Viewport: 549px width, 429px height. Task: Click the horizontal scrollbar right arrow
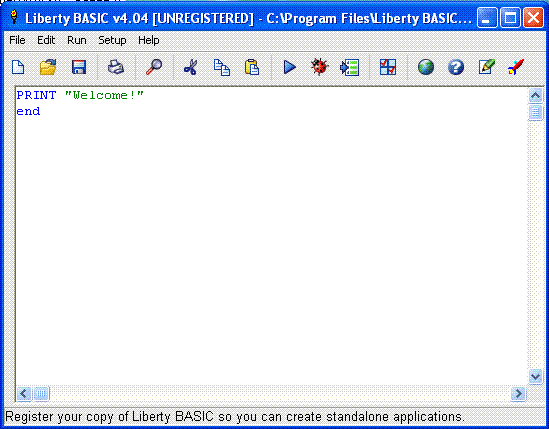(518, 394)
